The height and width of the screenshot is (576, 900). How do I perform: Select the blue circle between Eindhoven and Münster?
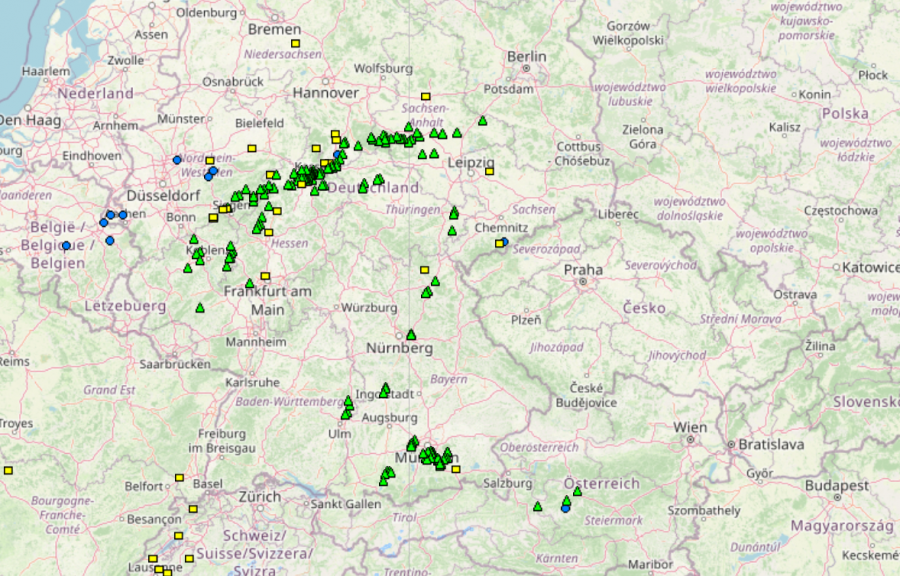pyautogui.click(x=177, y=160)
